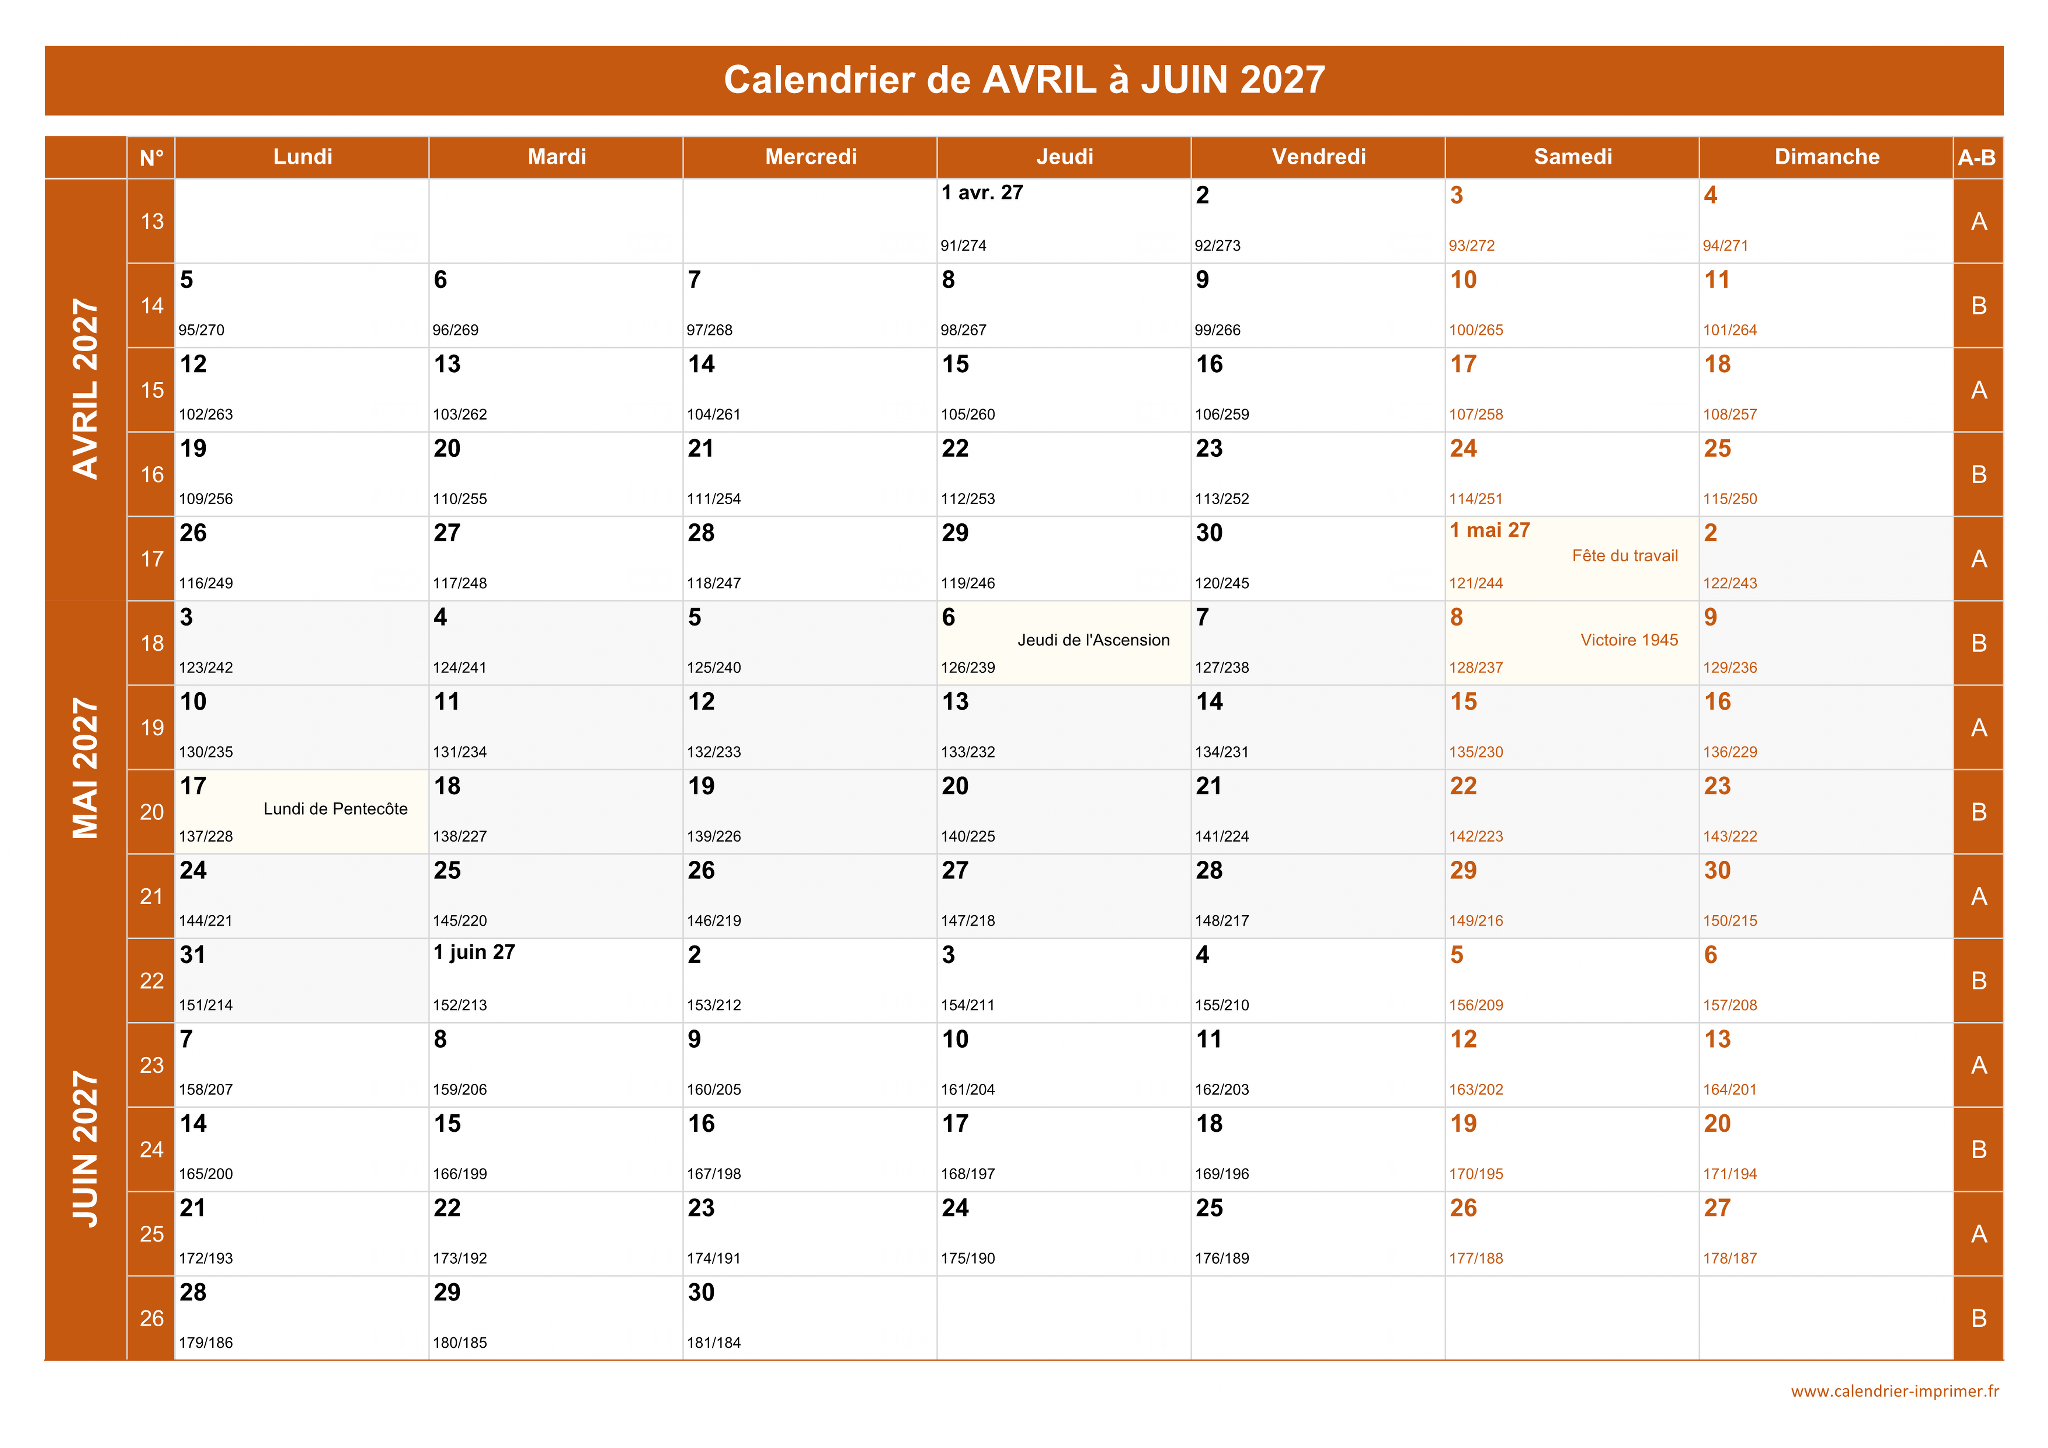Click the Dimanche column header
The width and height of the screenshot is (2048, 1448).
[x=1826, y=157]
